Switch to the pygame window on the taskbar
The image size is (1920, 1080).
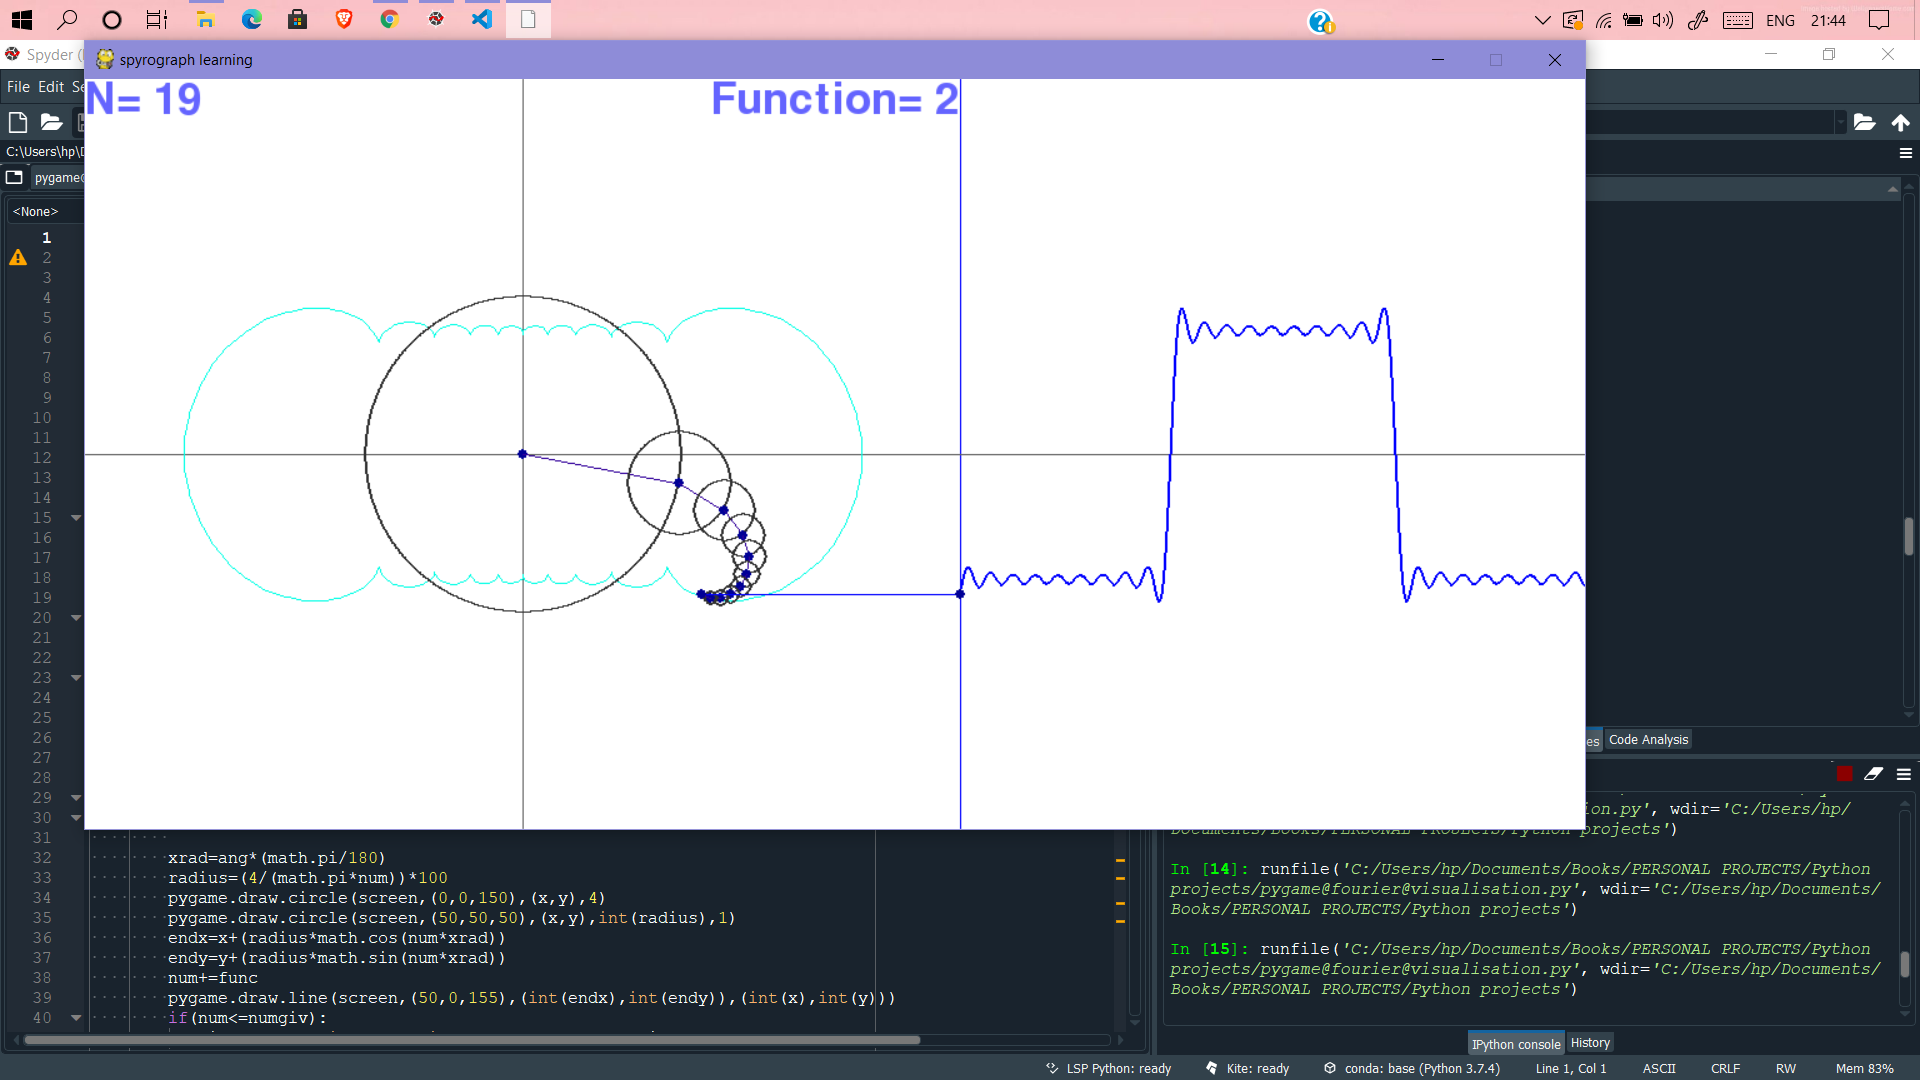coord(528,19)
